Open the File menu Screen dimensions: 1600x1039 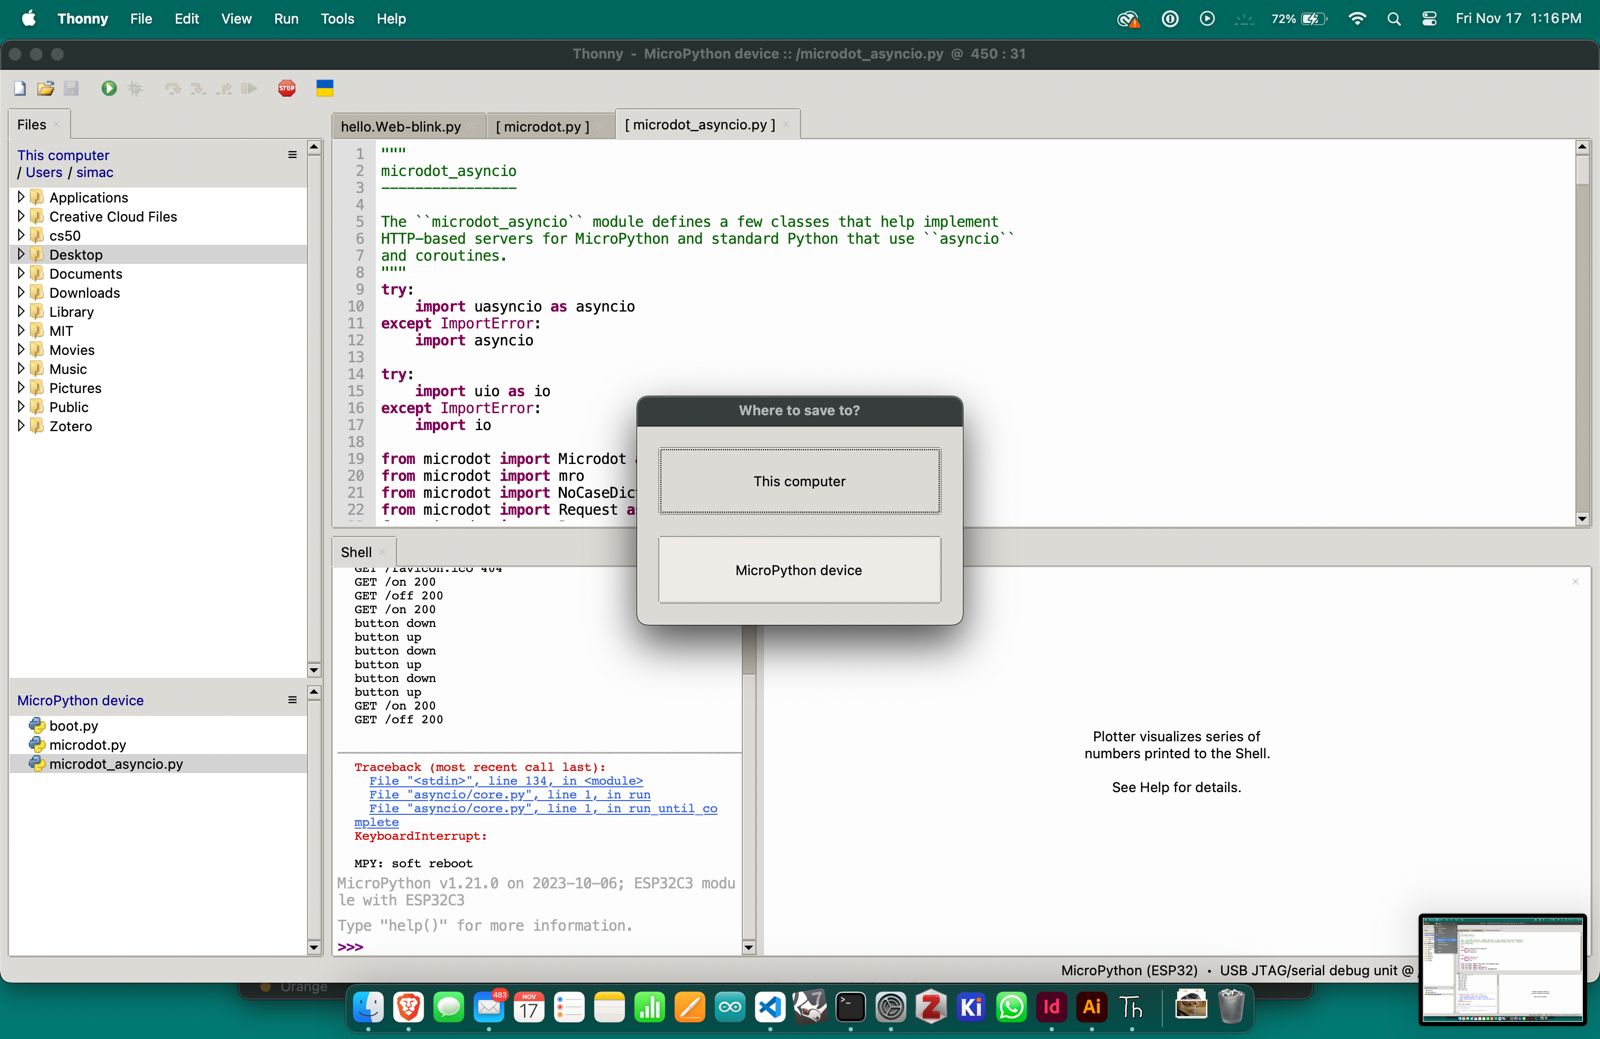pyautogui.click(x=141, y=19)
